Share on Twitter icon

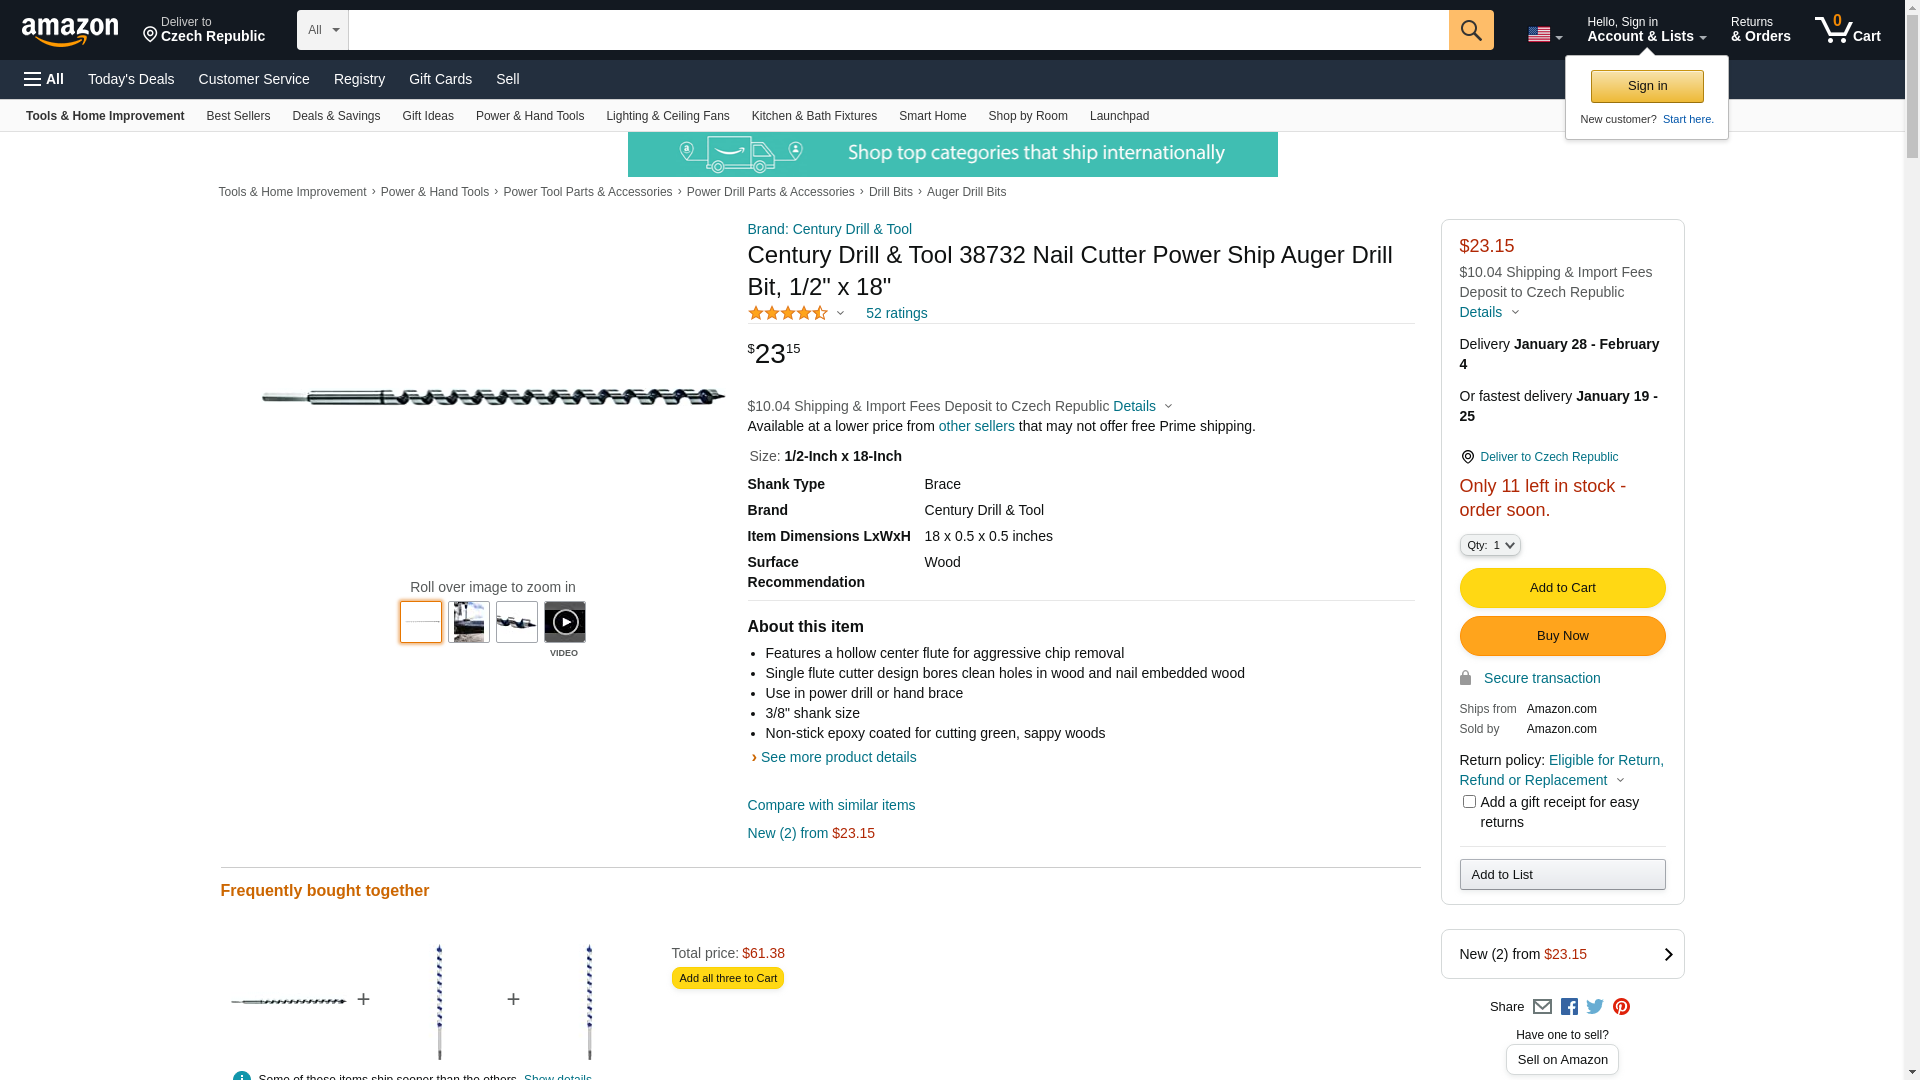tap(1595, 1007)
